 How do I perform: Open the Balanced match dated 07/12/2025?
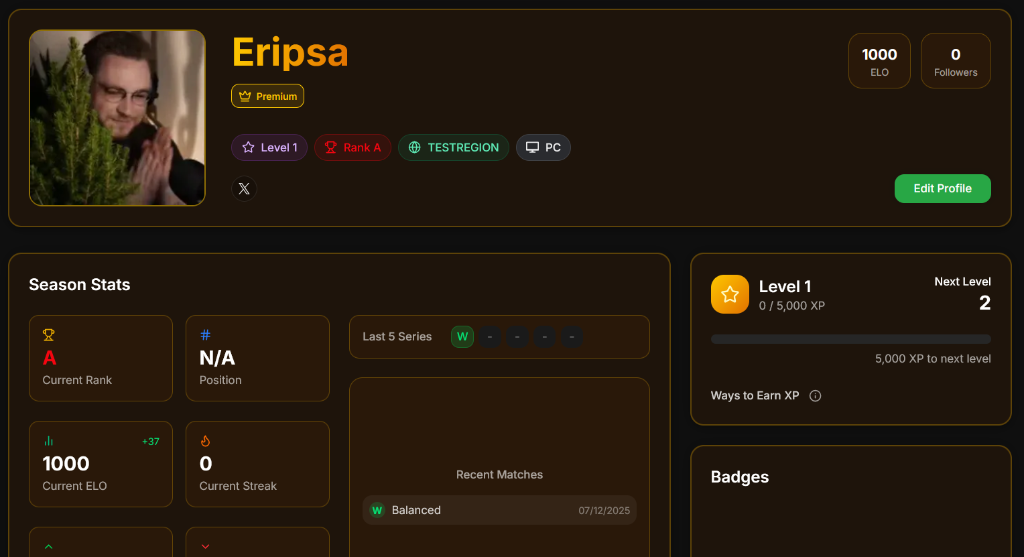coord(500,510)
